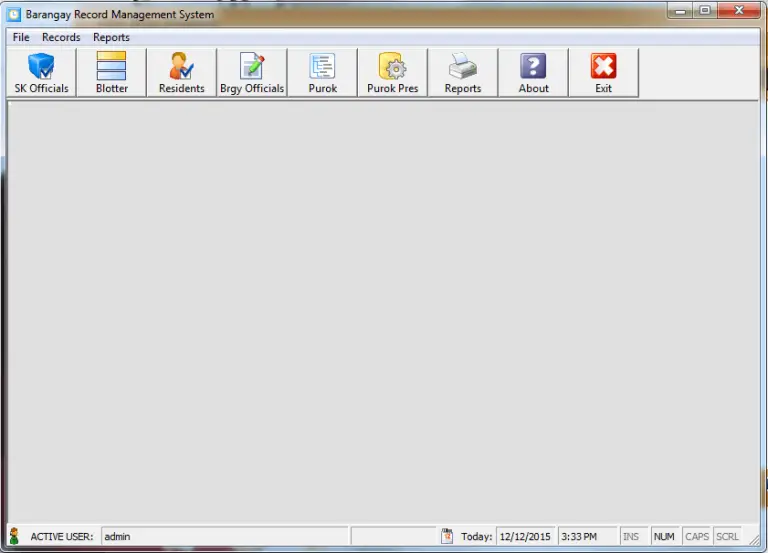Click the application icon in title bar

tap(14, 14)
